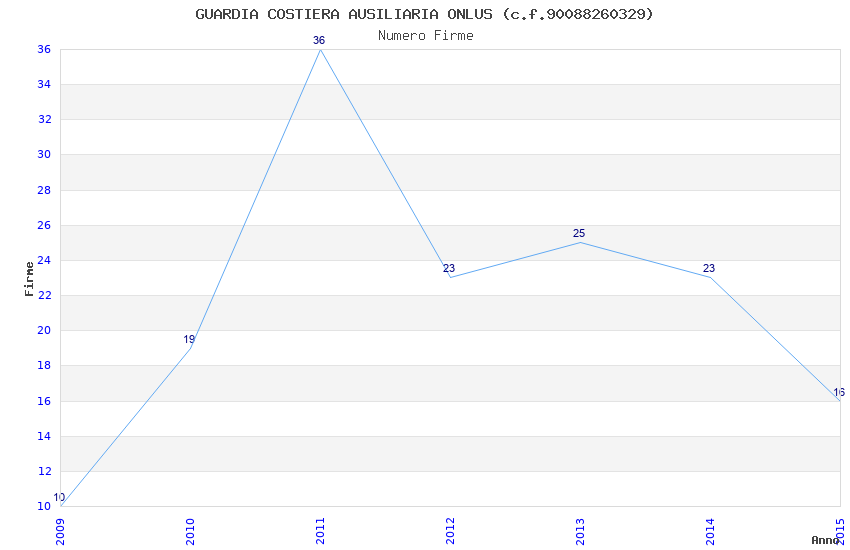
Task: Click the data label 23 above 2012
Action: click(x=449, y=269)
